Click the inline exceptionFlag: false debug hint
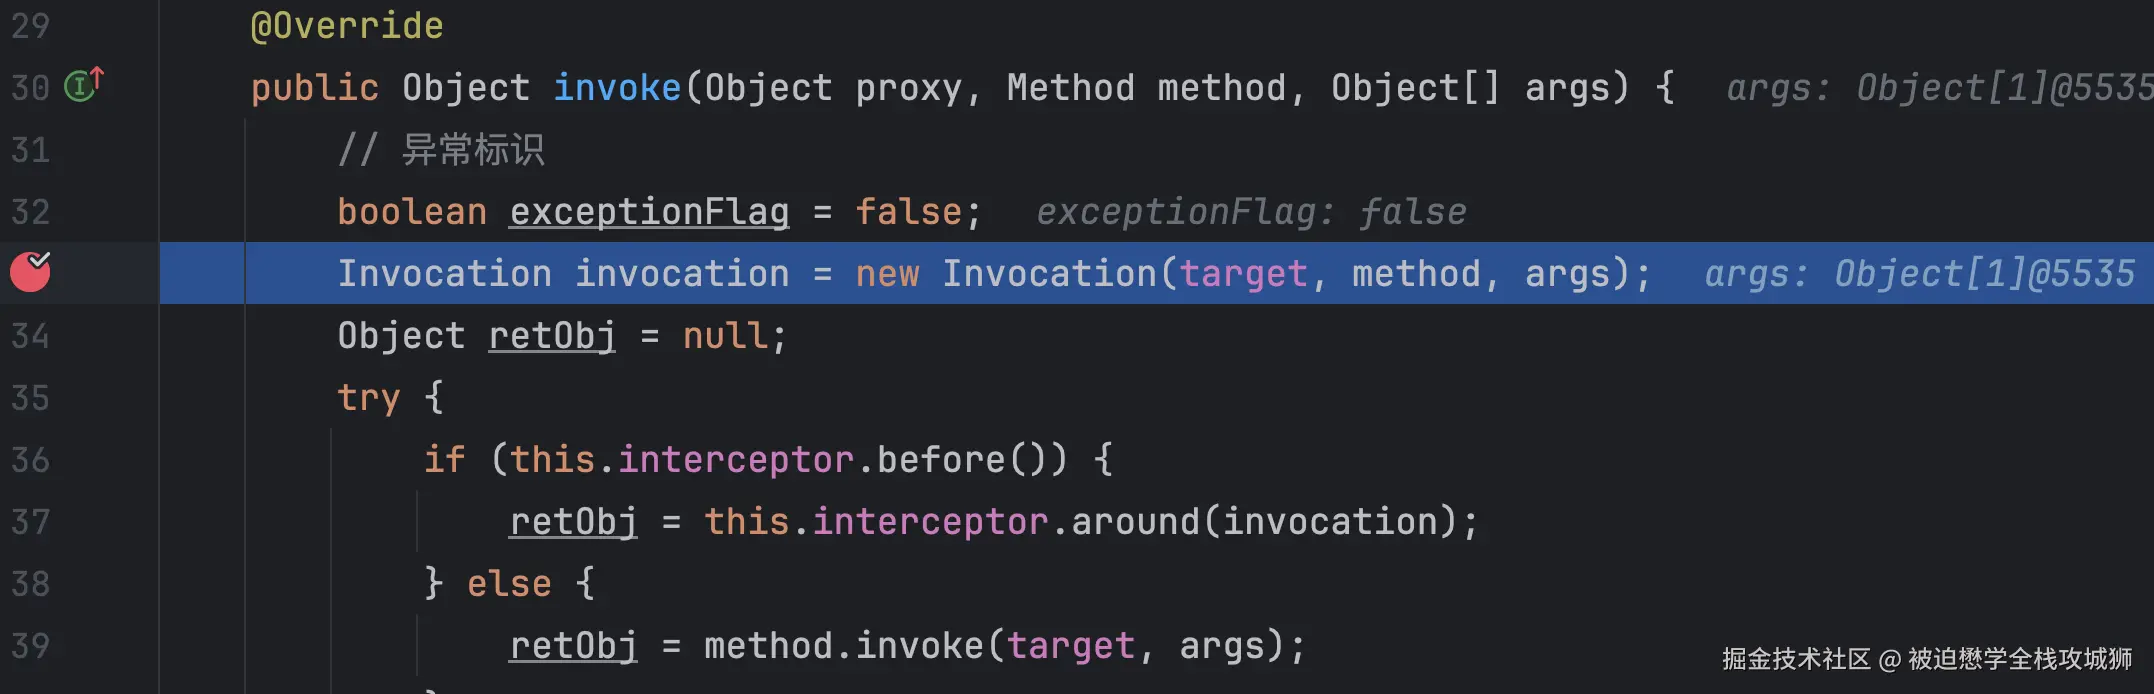Screen dimensions: 2154x694 1251,212
